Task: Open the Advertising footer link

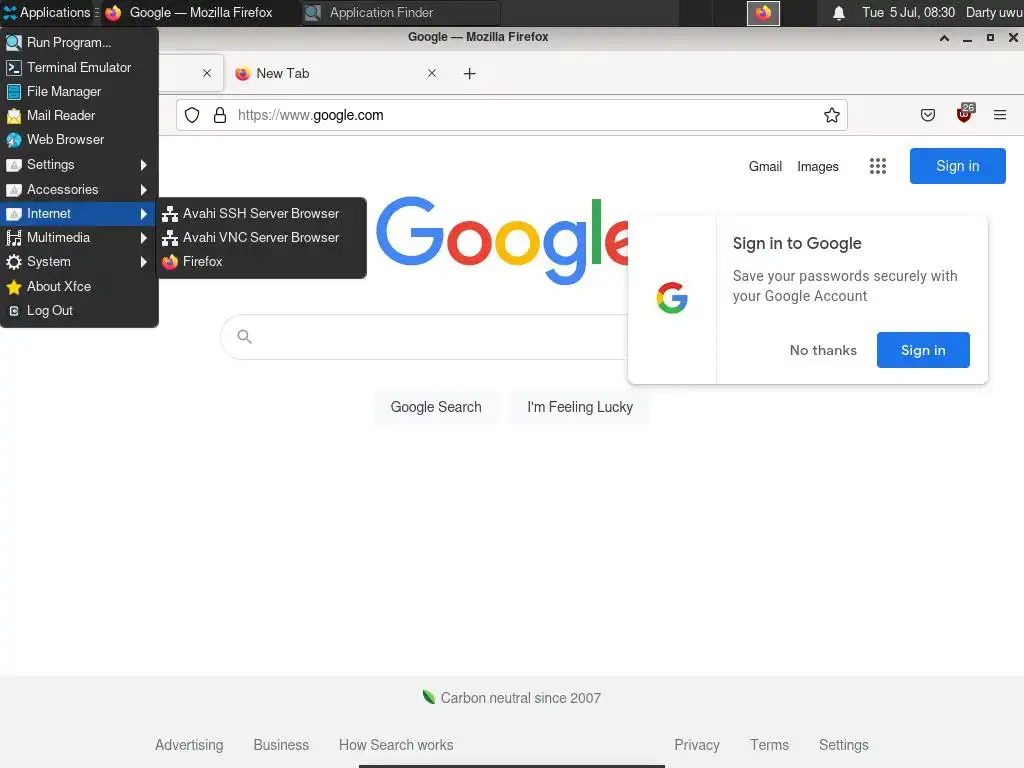Action: click(189, 745)
